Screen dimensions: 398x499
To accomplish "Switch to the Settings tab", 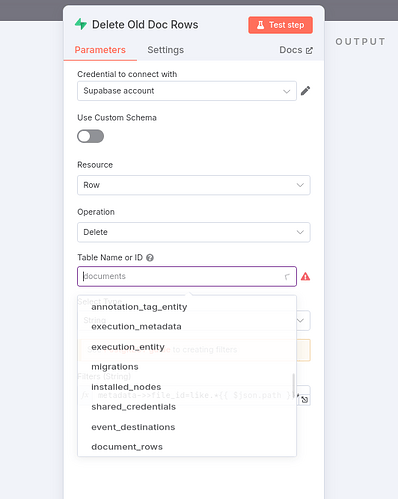I will (166, 50).
